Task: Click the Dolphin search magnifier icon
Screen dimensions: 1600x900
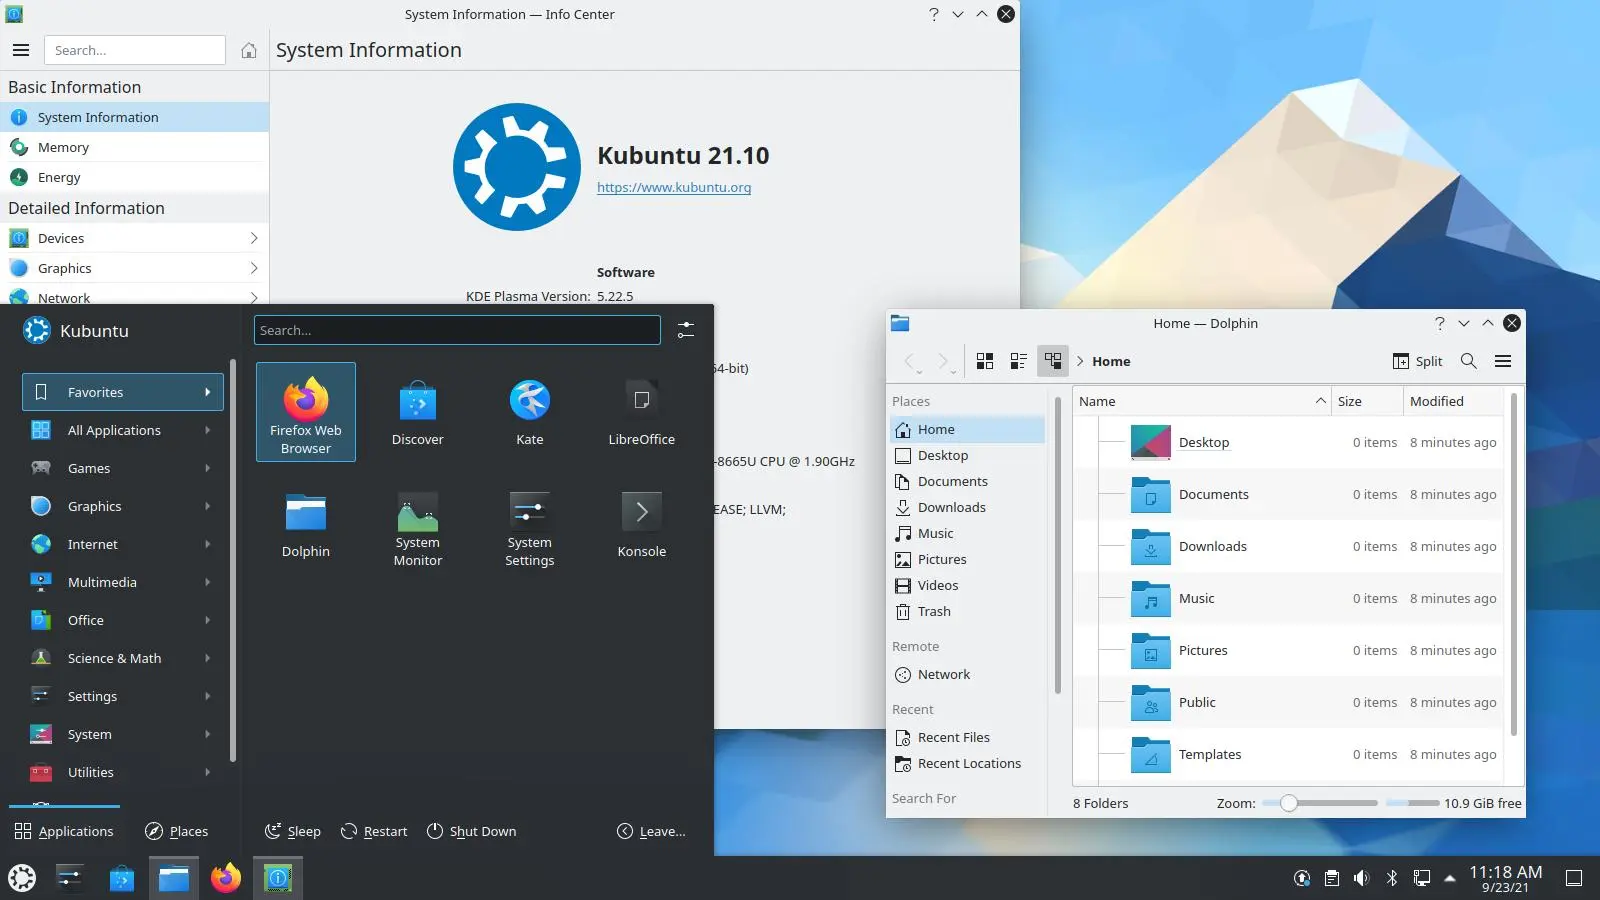Action: pos(1468,361)
